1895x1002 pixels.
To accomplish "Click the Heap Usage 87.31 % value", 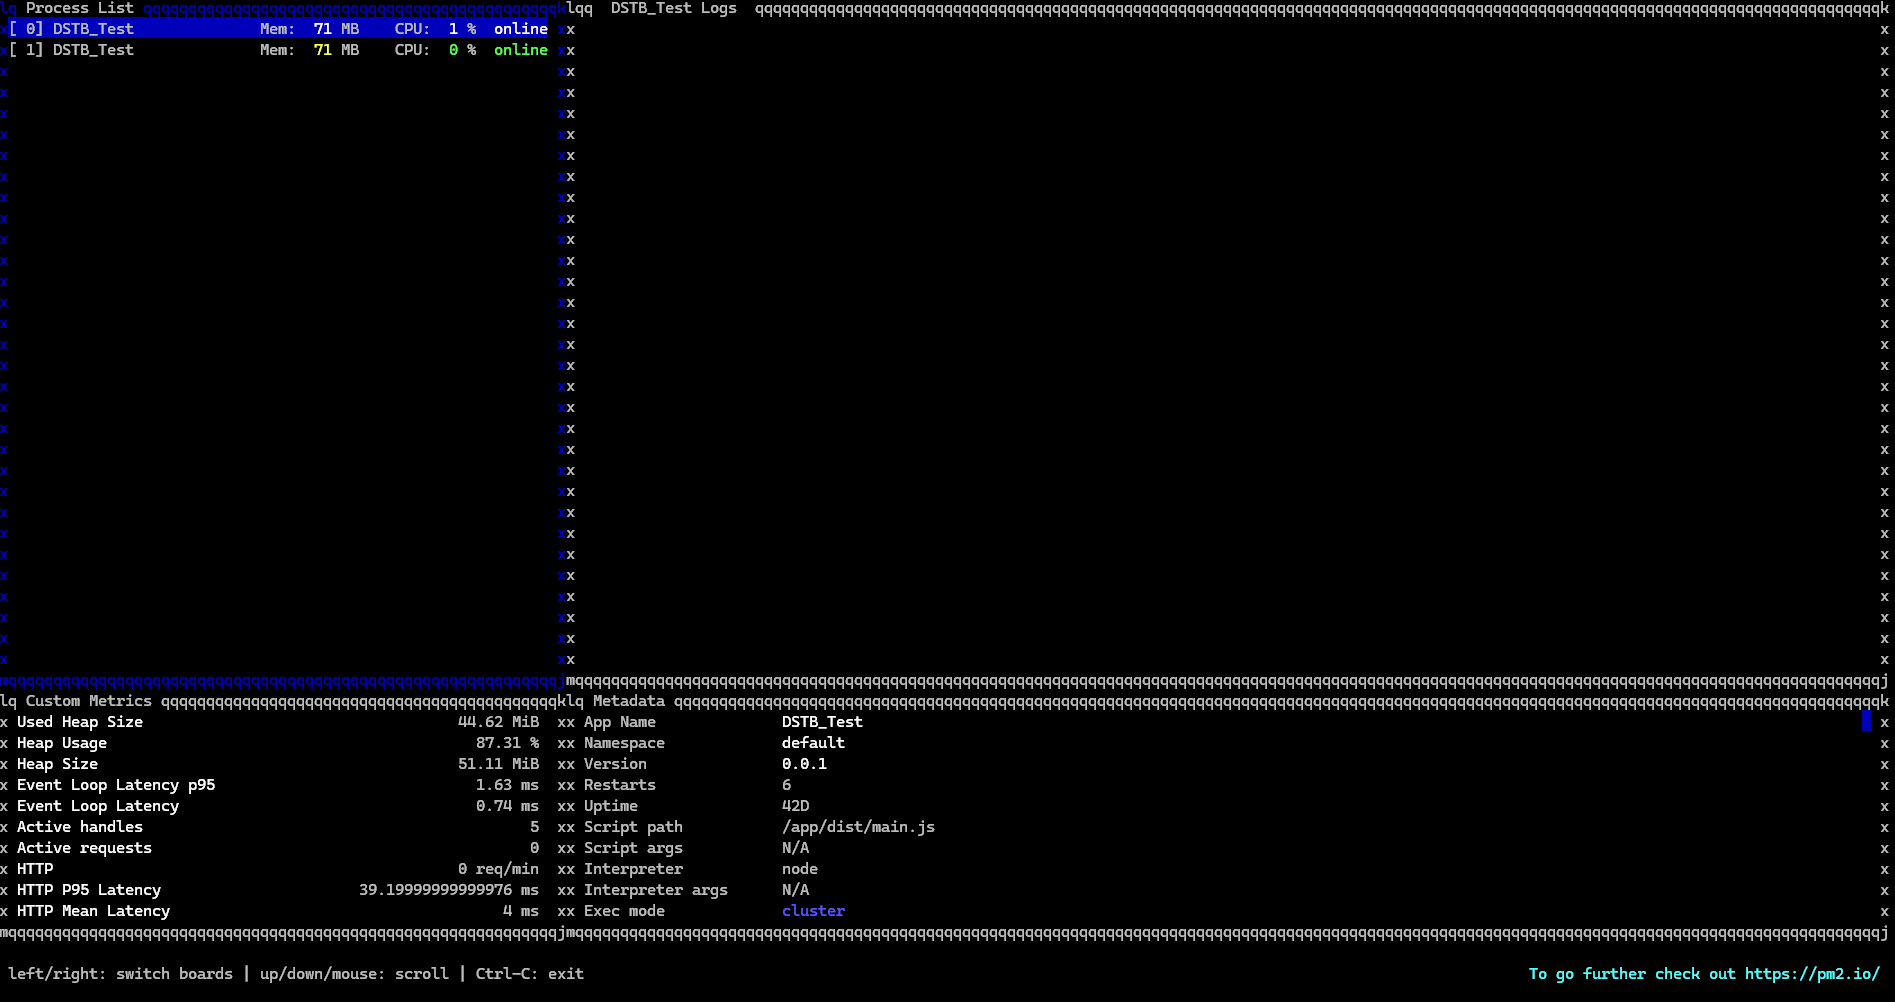I will pyautogui.click(x=507, y=743).
